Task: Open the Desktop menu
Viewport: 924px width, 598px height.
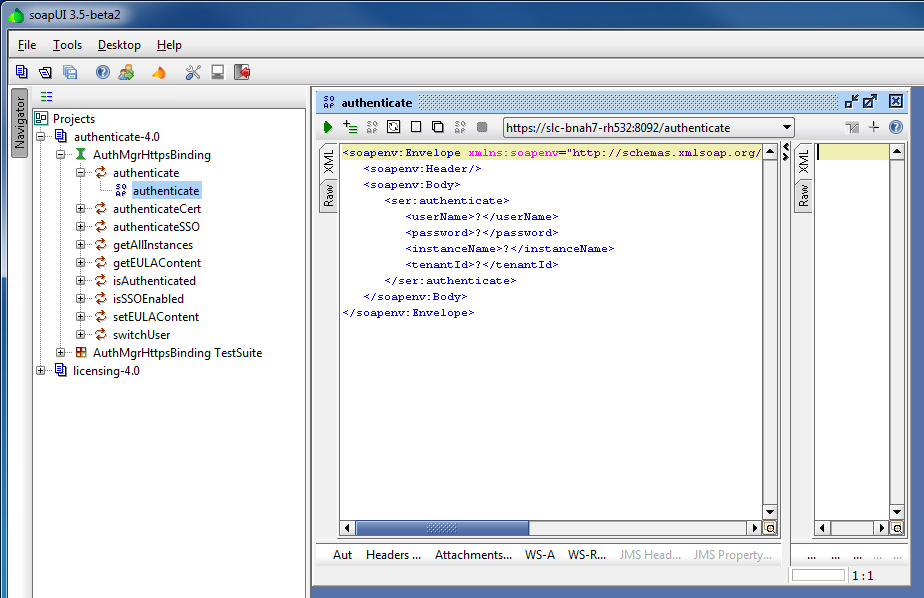Action: (119, 45)
